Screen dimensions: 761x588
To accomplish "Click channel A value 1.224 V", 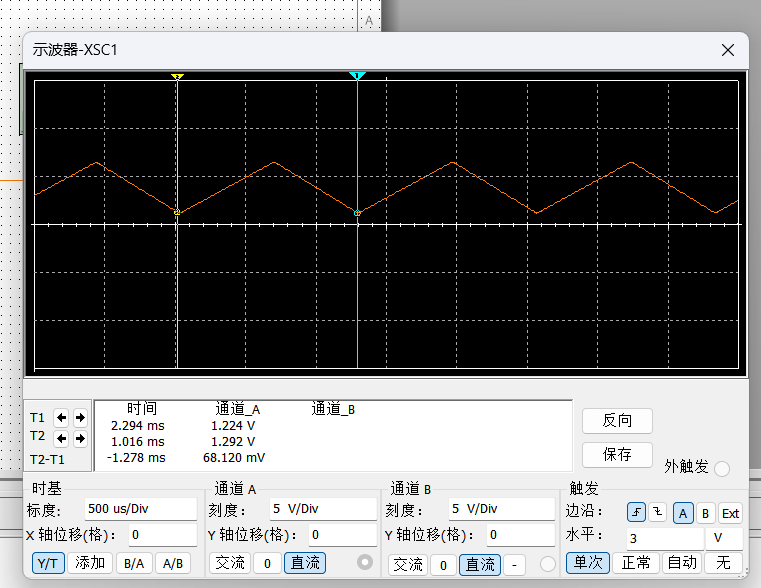I will coord(233,426).
